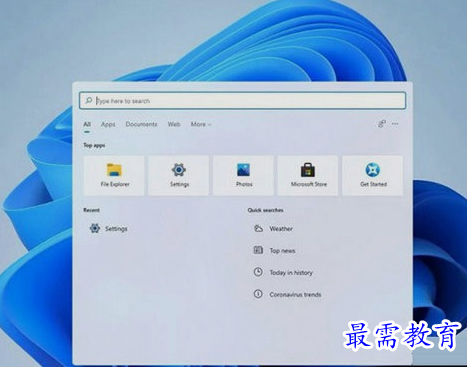Run the Weather quick search
This screenshot has height=367, width=467.
point(273,229)
